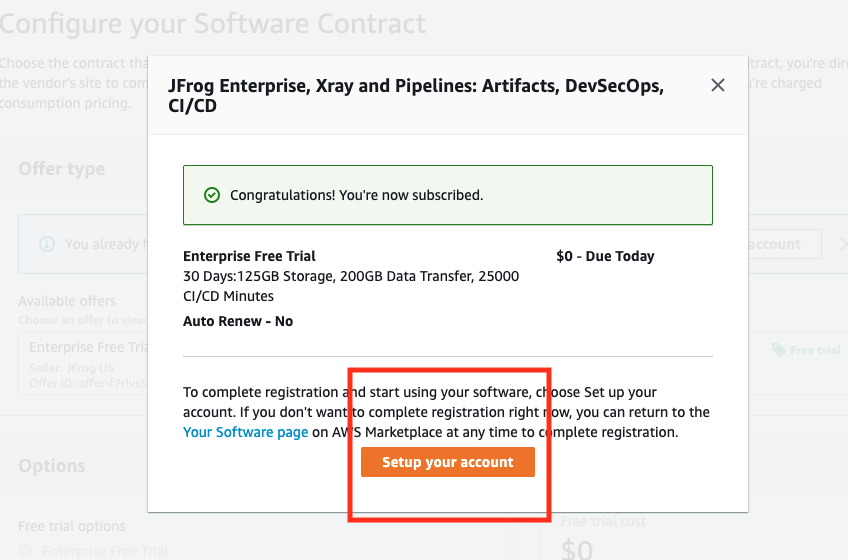Click the green success checkmark icon
Viewport: 848px width, 560px height.
click(x=211, y=195)
